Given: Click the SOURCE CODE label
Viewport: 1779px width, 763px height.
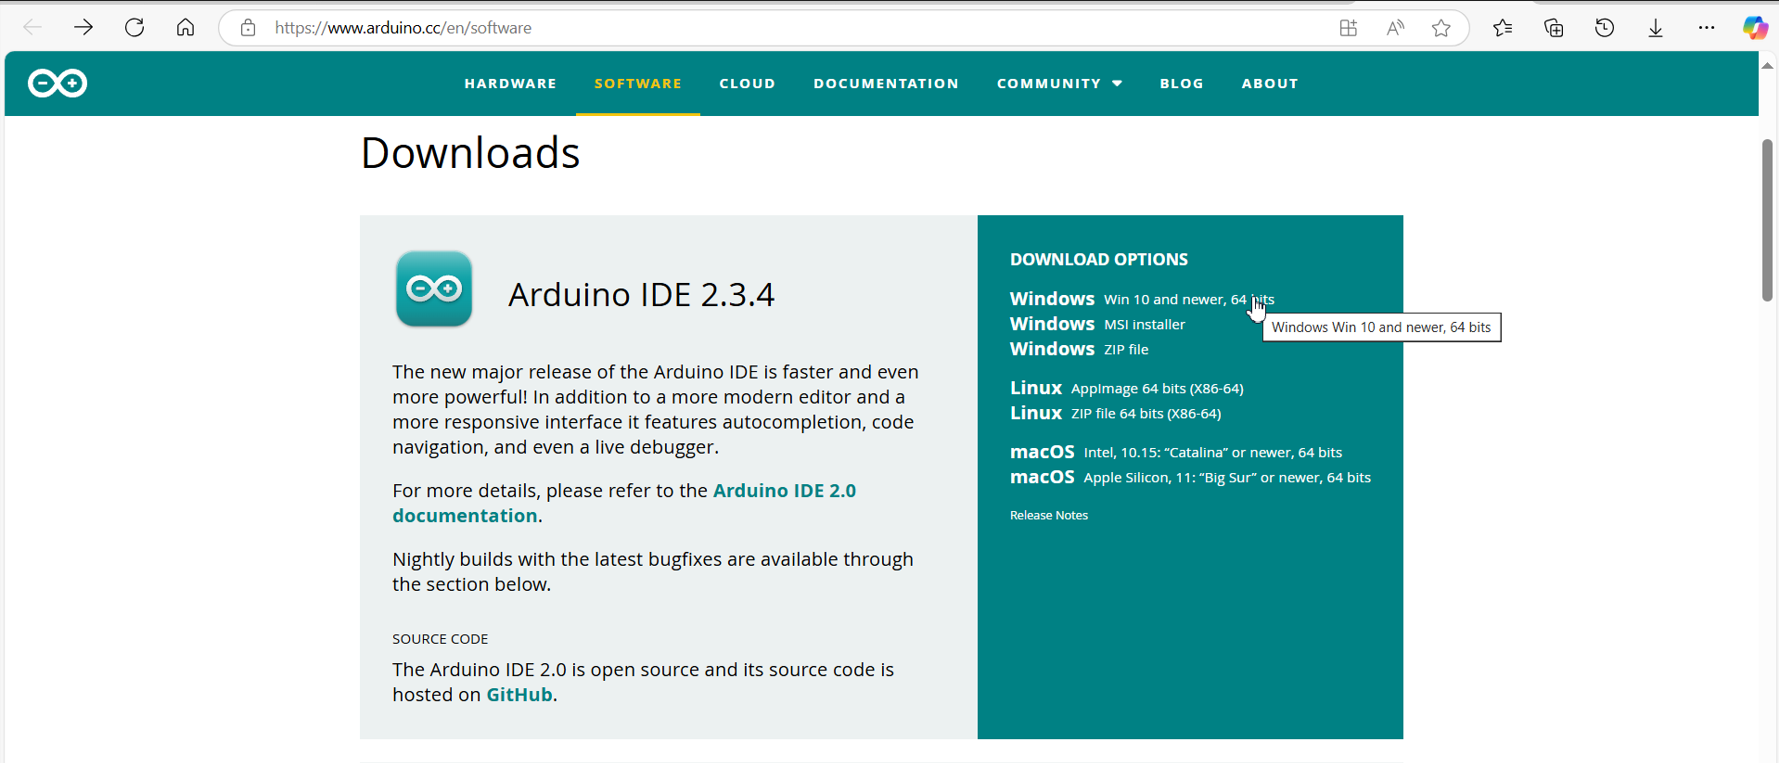Looking at the screenshot, I should (440, 639).
